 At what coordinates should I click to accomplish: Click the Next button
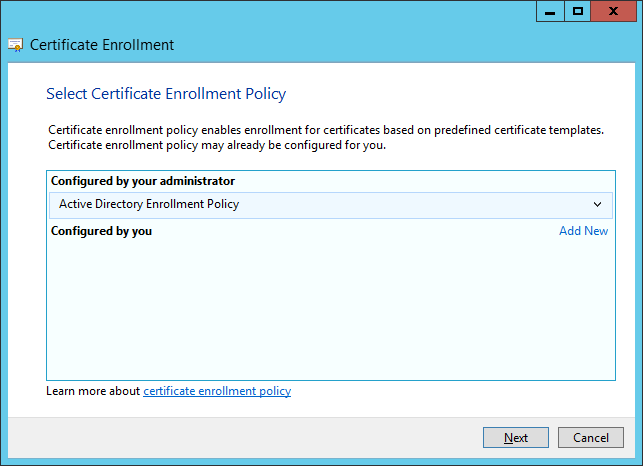coord(516,438)
